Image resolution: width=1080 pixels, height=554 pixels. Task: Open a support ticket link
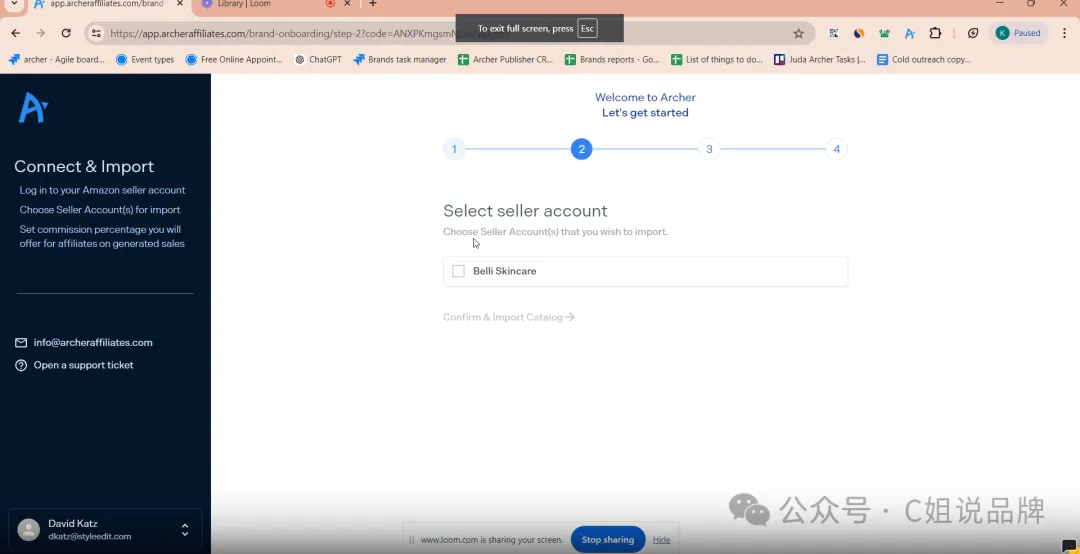(x=83, y=365)
